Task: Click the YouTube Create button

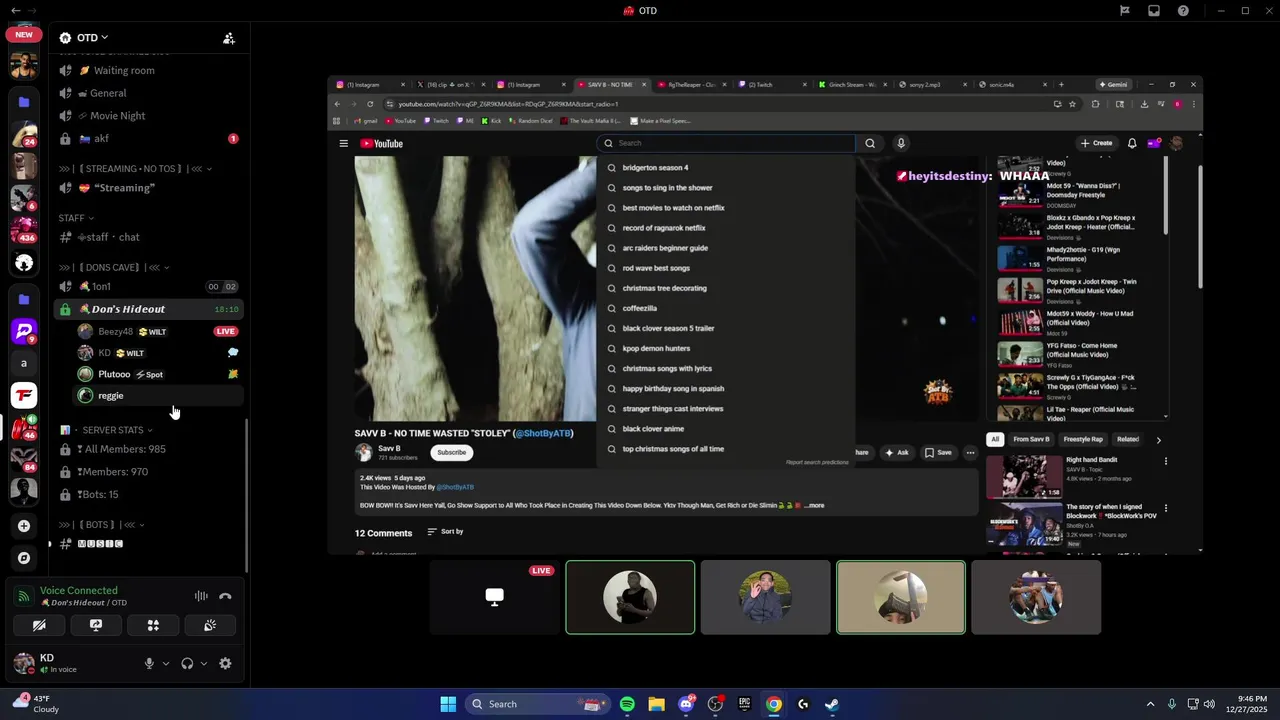Action: click(1096, 143)
